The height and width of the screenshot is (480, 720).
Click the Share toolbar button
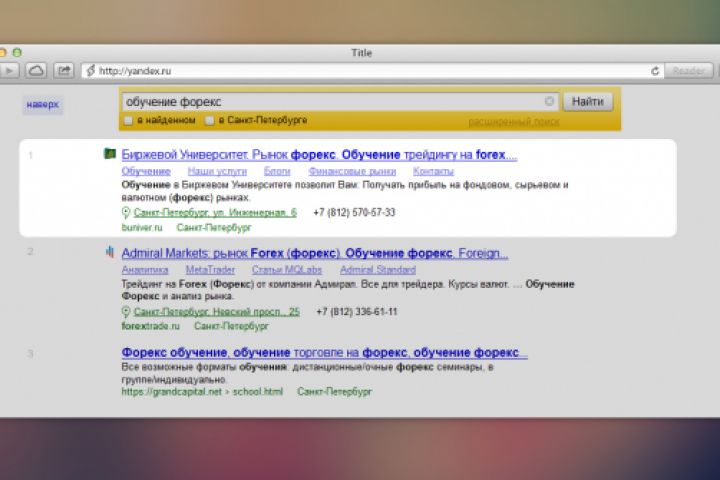pyautogui.click(x=64, y=71)
